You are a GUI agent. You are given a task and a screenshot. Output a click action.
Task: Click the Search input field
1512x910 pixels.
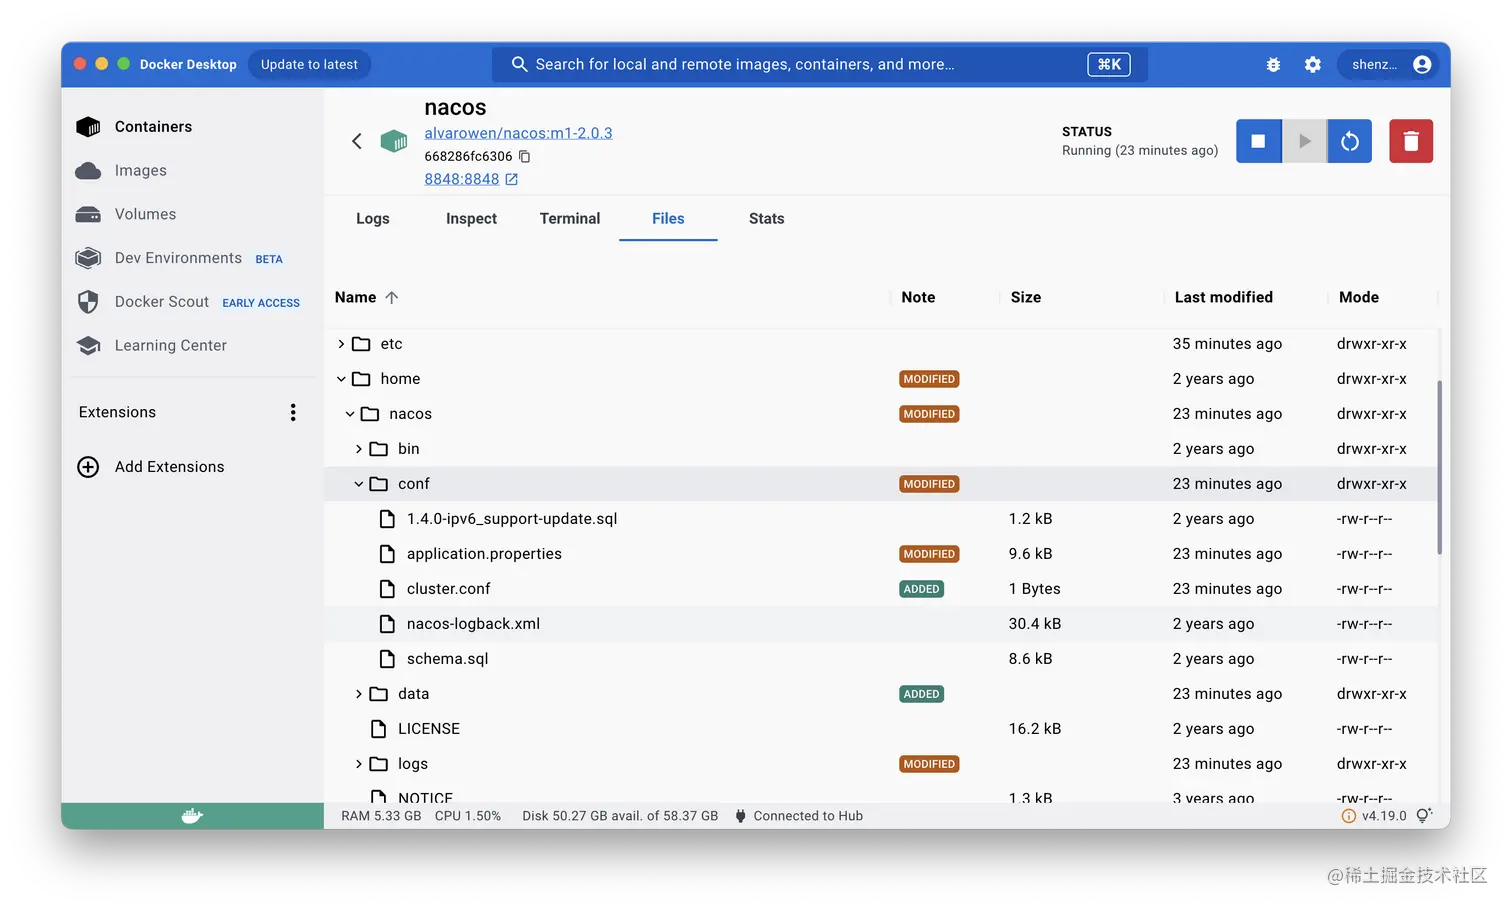pyautogui.click(x=819, y=64)
